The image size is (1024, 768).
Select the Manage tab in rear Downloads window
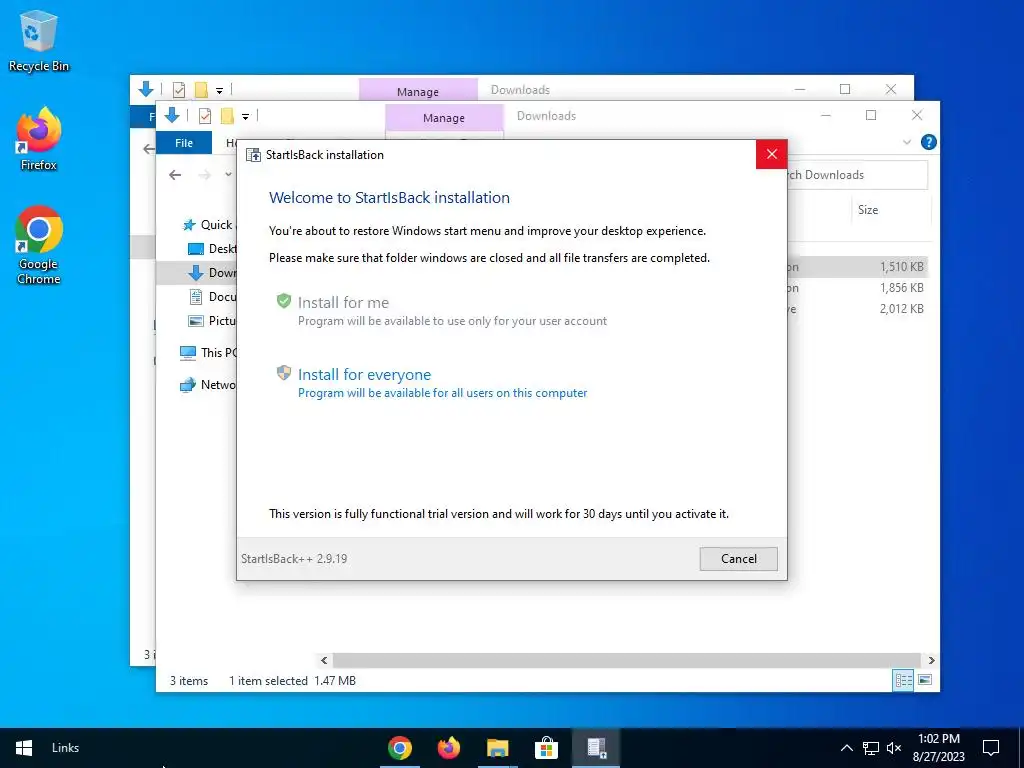click(418, 91)
